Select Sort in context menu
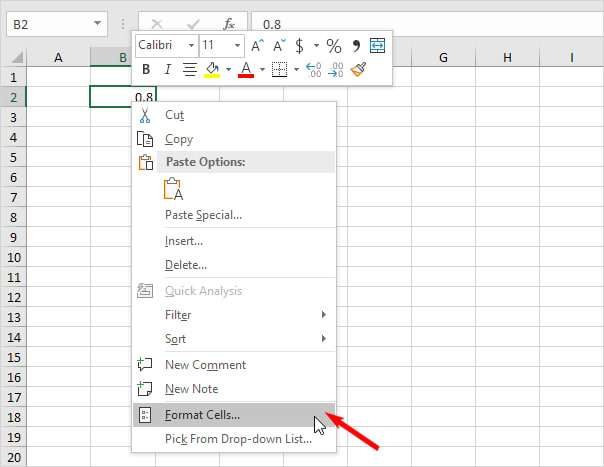 click(234, 338)
